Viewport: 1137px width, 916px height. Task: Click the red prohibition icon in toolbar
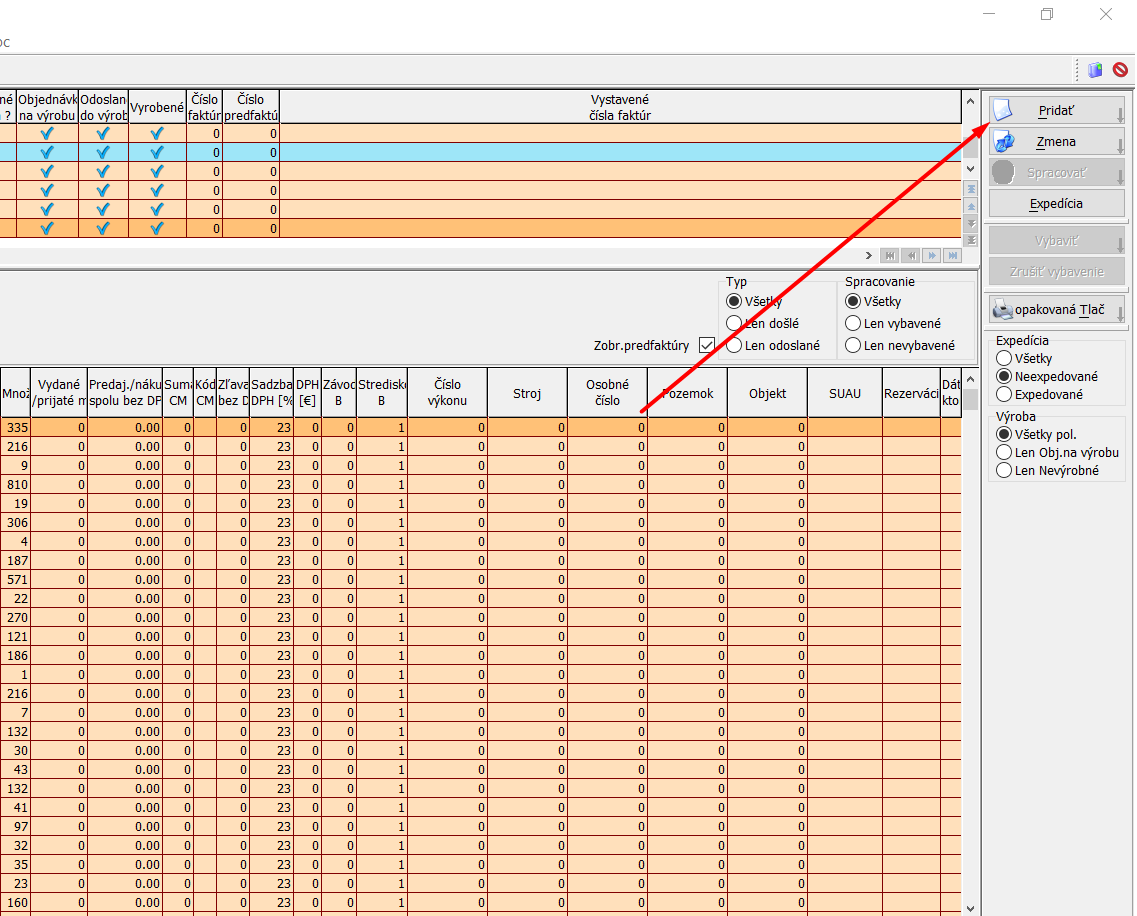click(x=1120, y=70)
